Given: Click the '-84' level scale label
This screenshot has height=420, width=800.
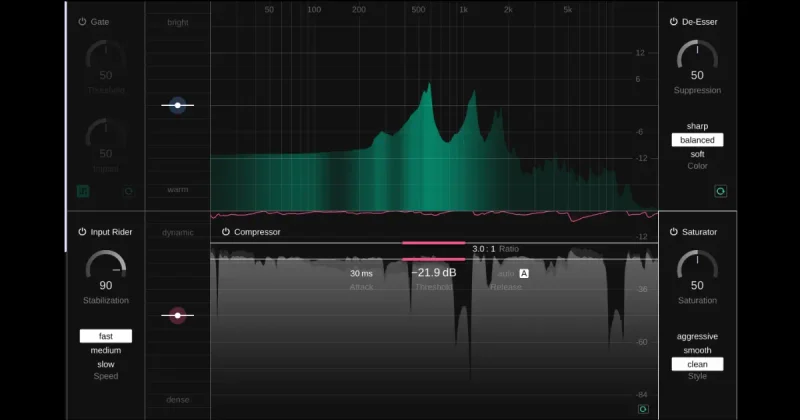Looking at the screenshot, I should (x=641, y=394).
